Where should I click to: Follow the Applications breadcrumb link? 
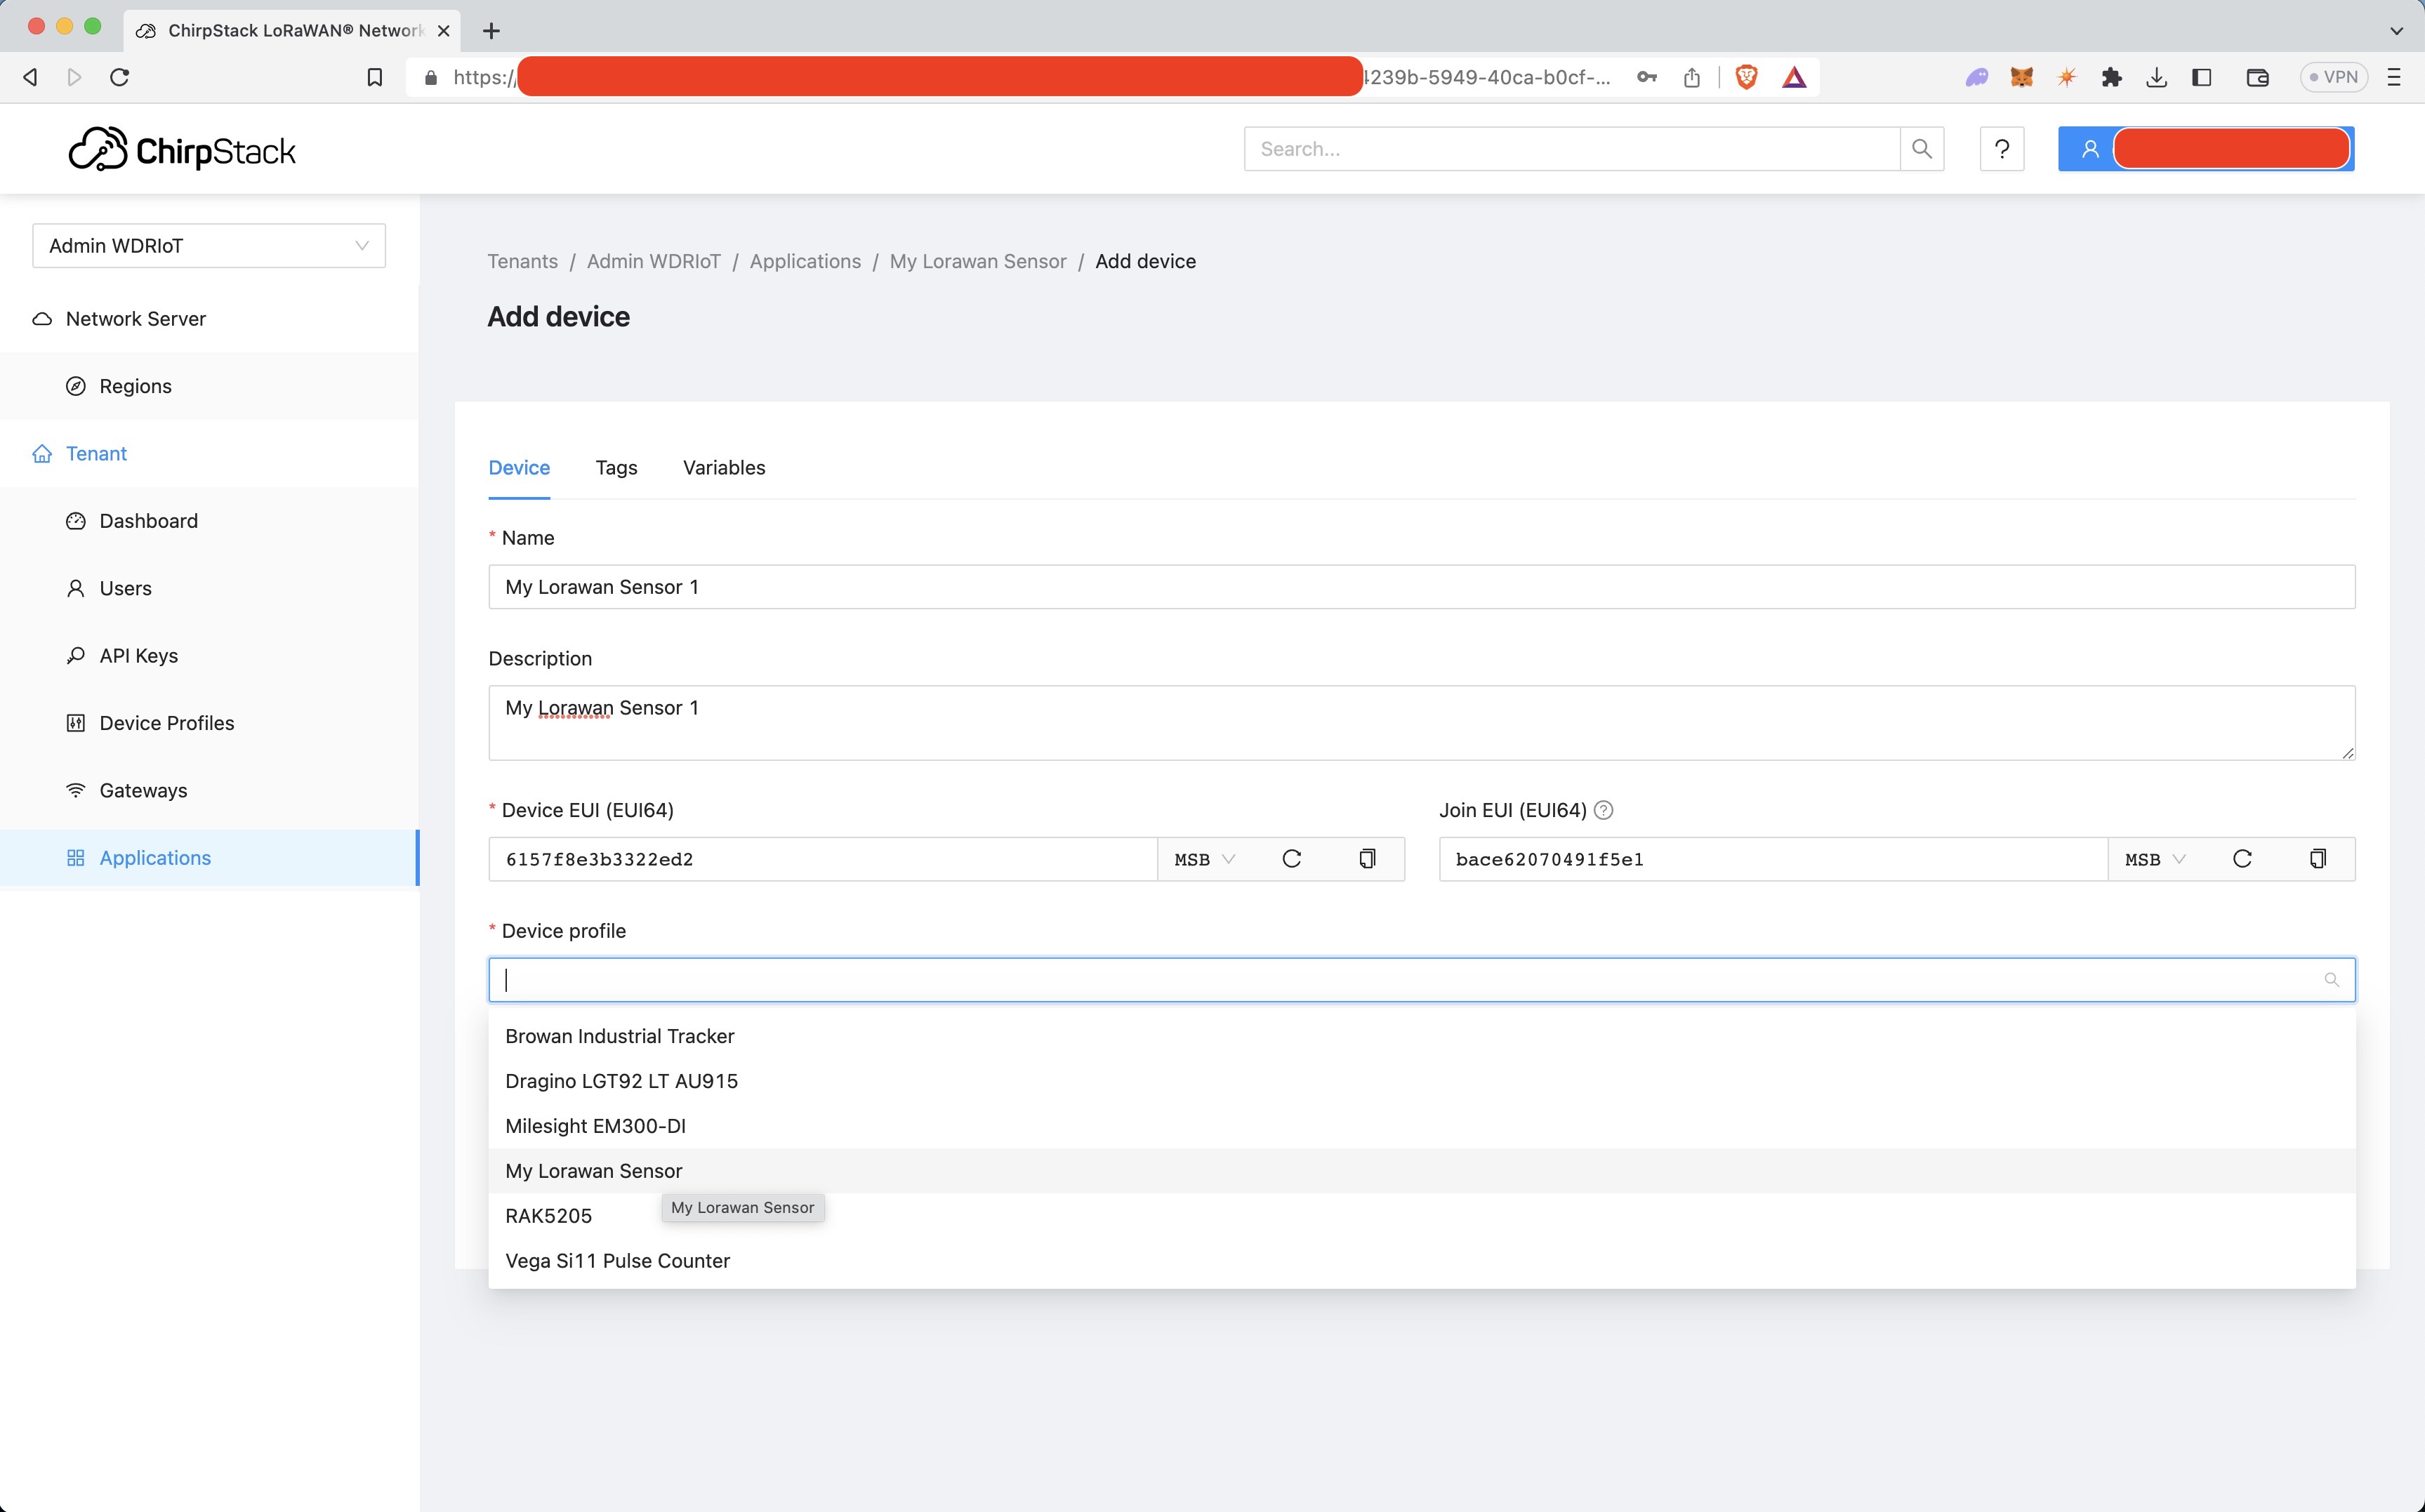804,261
